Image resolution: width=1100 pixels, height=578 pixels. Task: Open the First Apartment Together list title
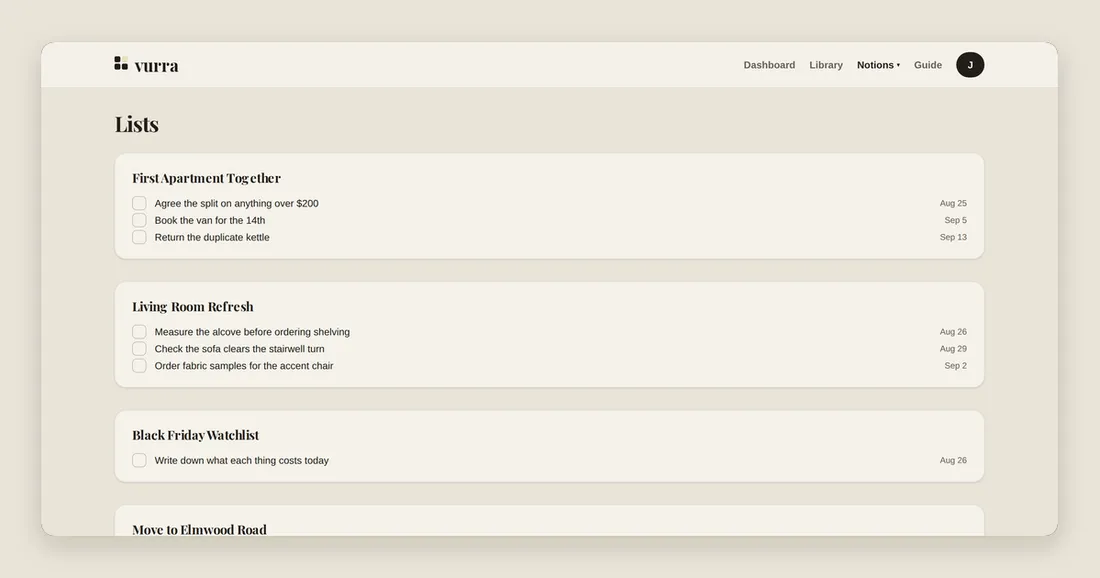(x=206, y=178)
